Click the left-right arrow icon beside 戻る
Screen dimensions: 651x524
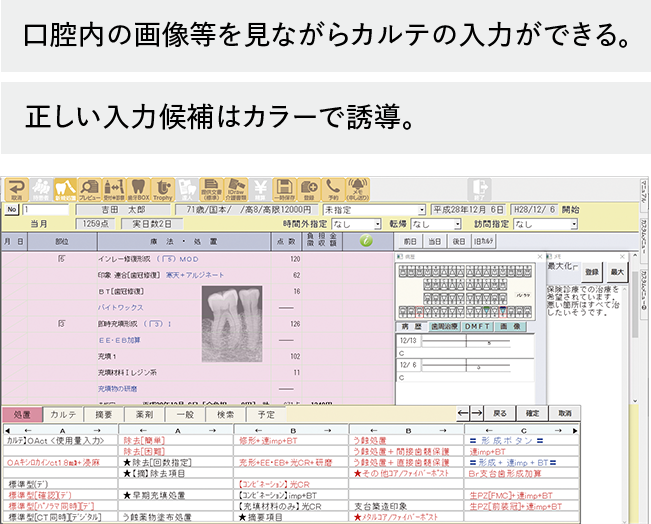[x=470, y=412]
